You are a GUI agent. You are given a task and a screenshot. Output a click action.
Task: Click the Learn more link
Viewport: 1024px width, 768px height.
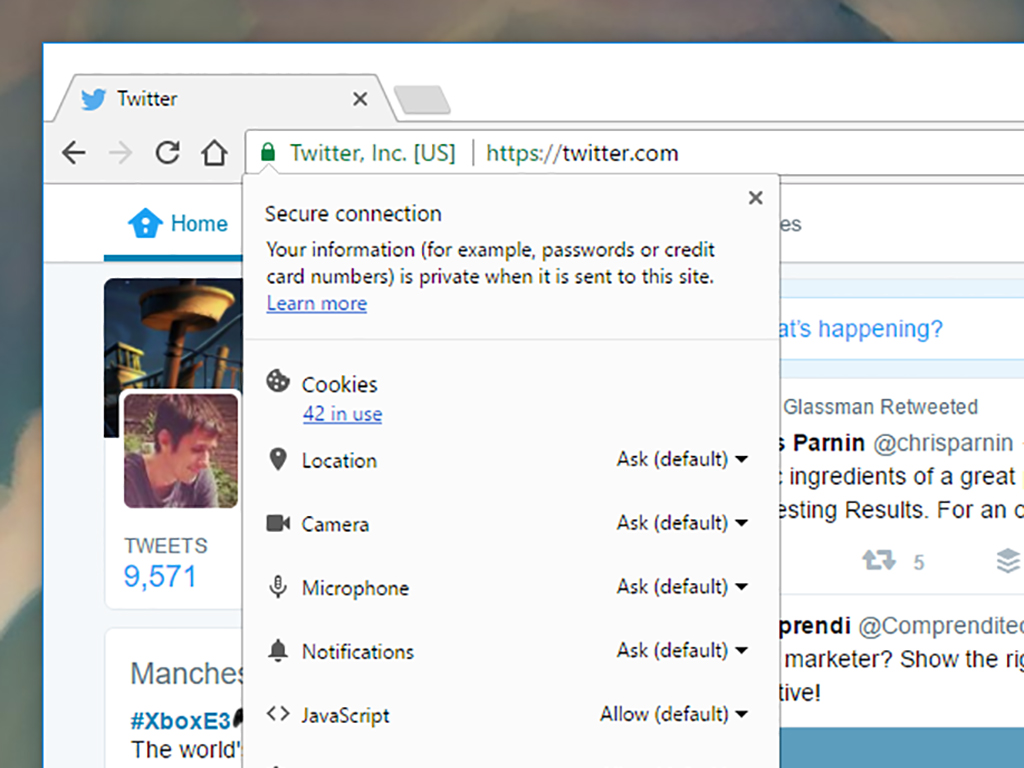(316, 304)
